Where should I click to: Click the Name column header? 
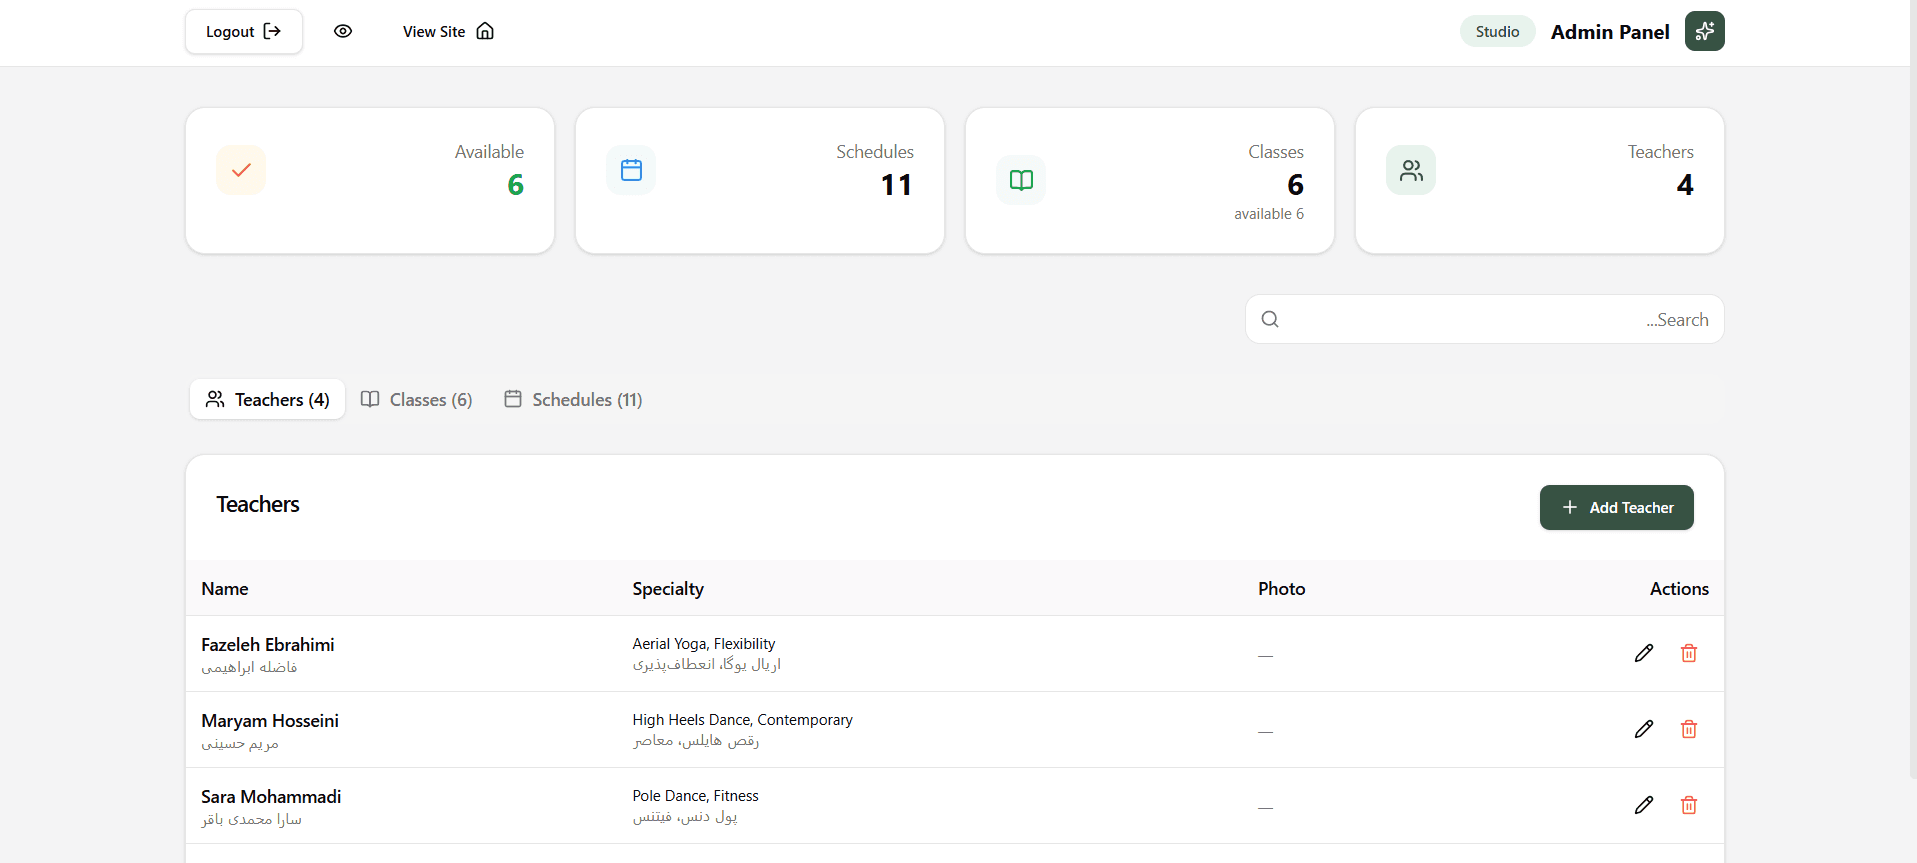pos(225,589)
